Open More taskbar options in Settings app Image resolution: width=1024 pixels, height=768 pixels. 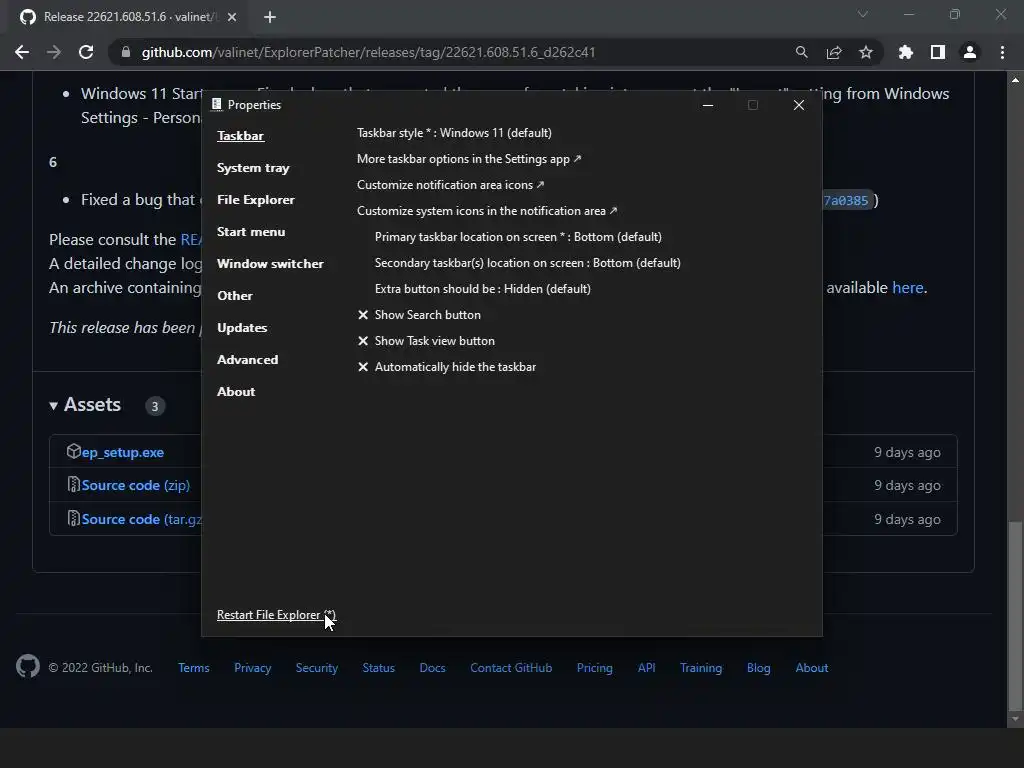tap(469, 159)
